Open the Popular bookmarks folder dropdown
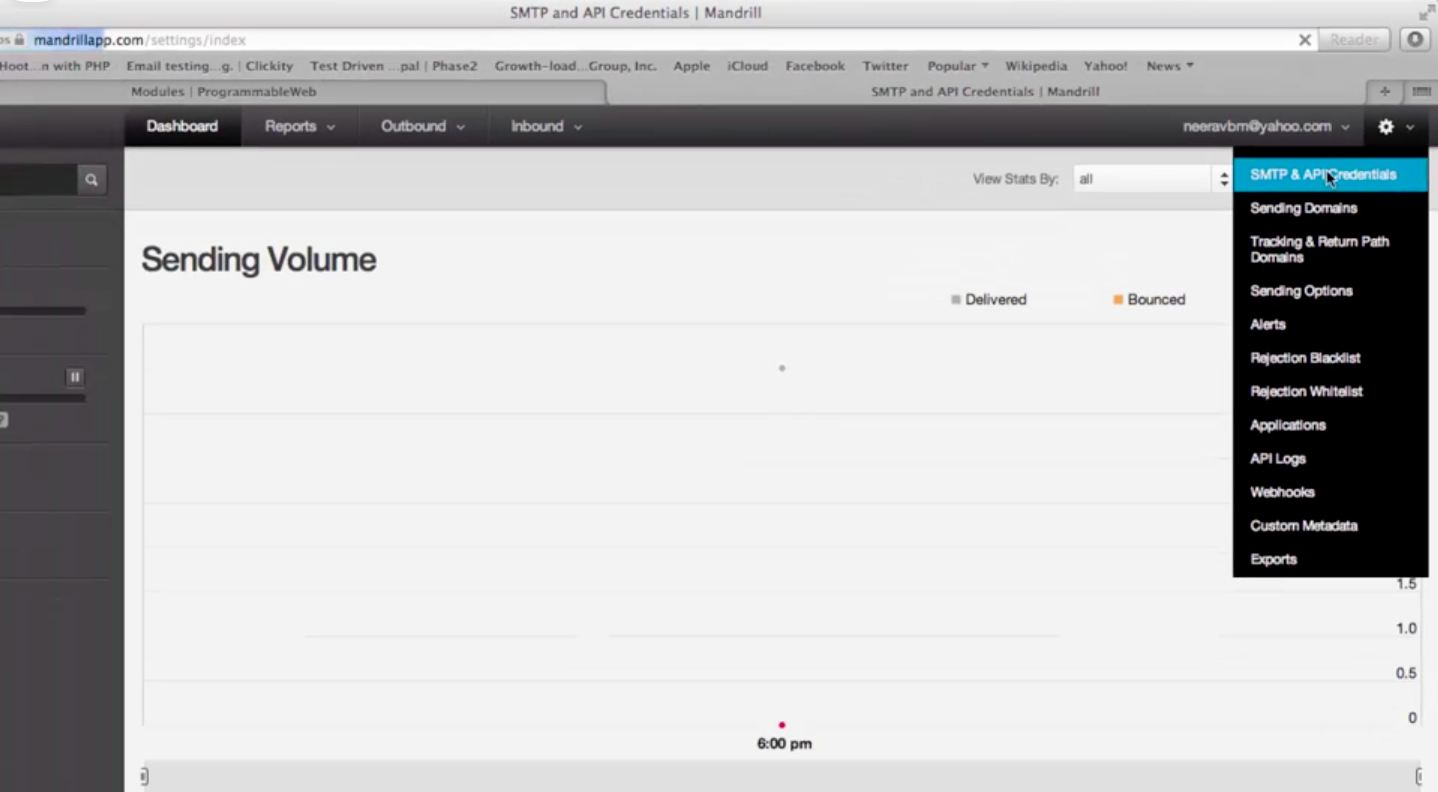 (958, 66)
